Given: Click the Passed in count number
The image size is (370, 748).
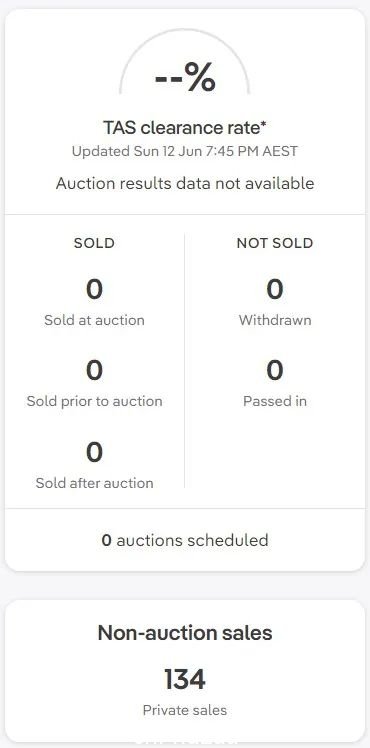Looking at the screenshot, I should (275, 371).
